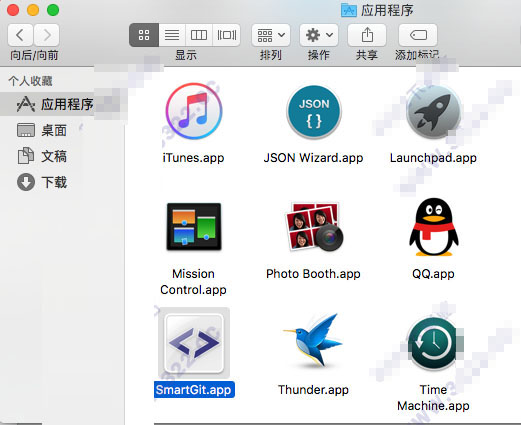Image resolution: width=521 pixels, height=425 pixels.
Task: Click the Thunder.app label
Action: (x=313, y=390)
